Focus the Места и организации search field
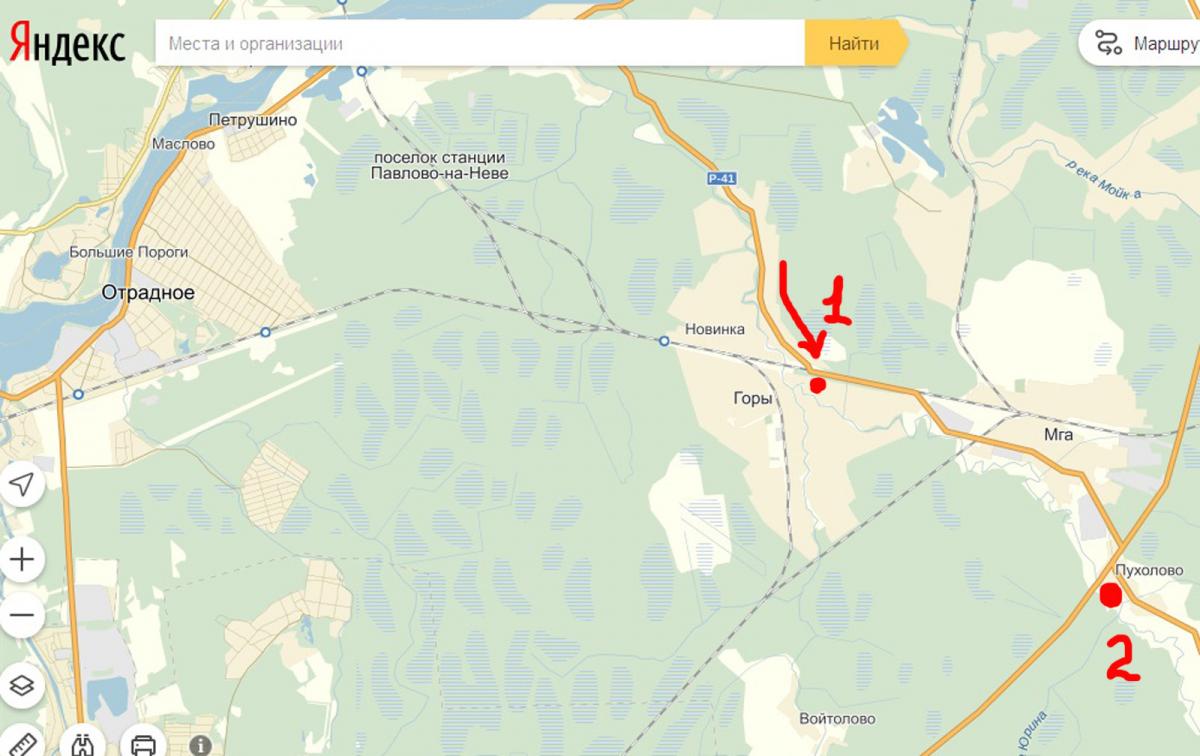The image size is (1200, 756). (480, 43)
